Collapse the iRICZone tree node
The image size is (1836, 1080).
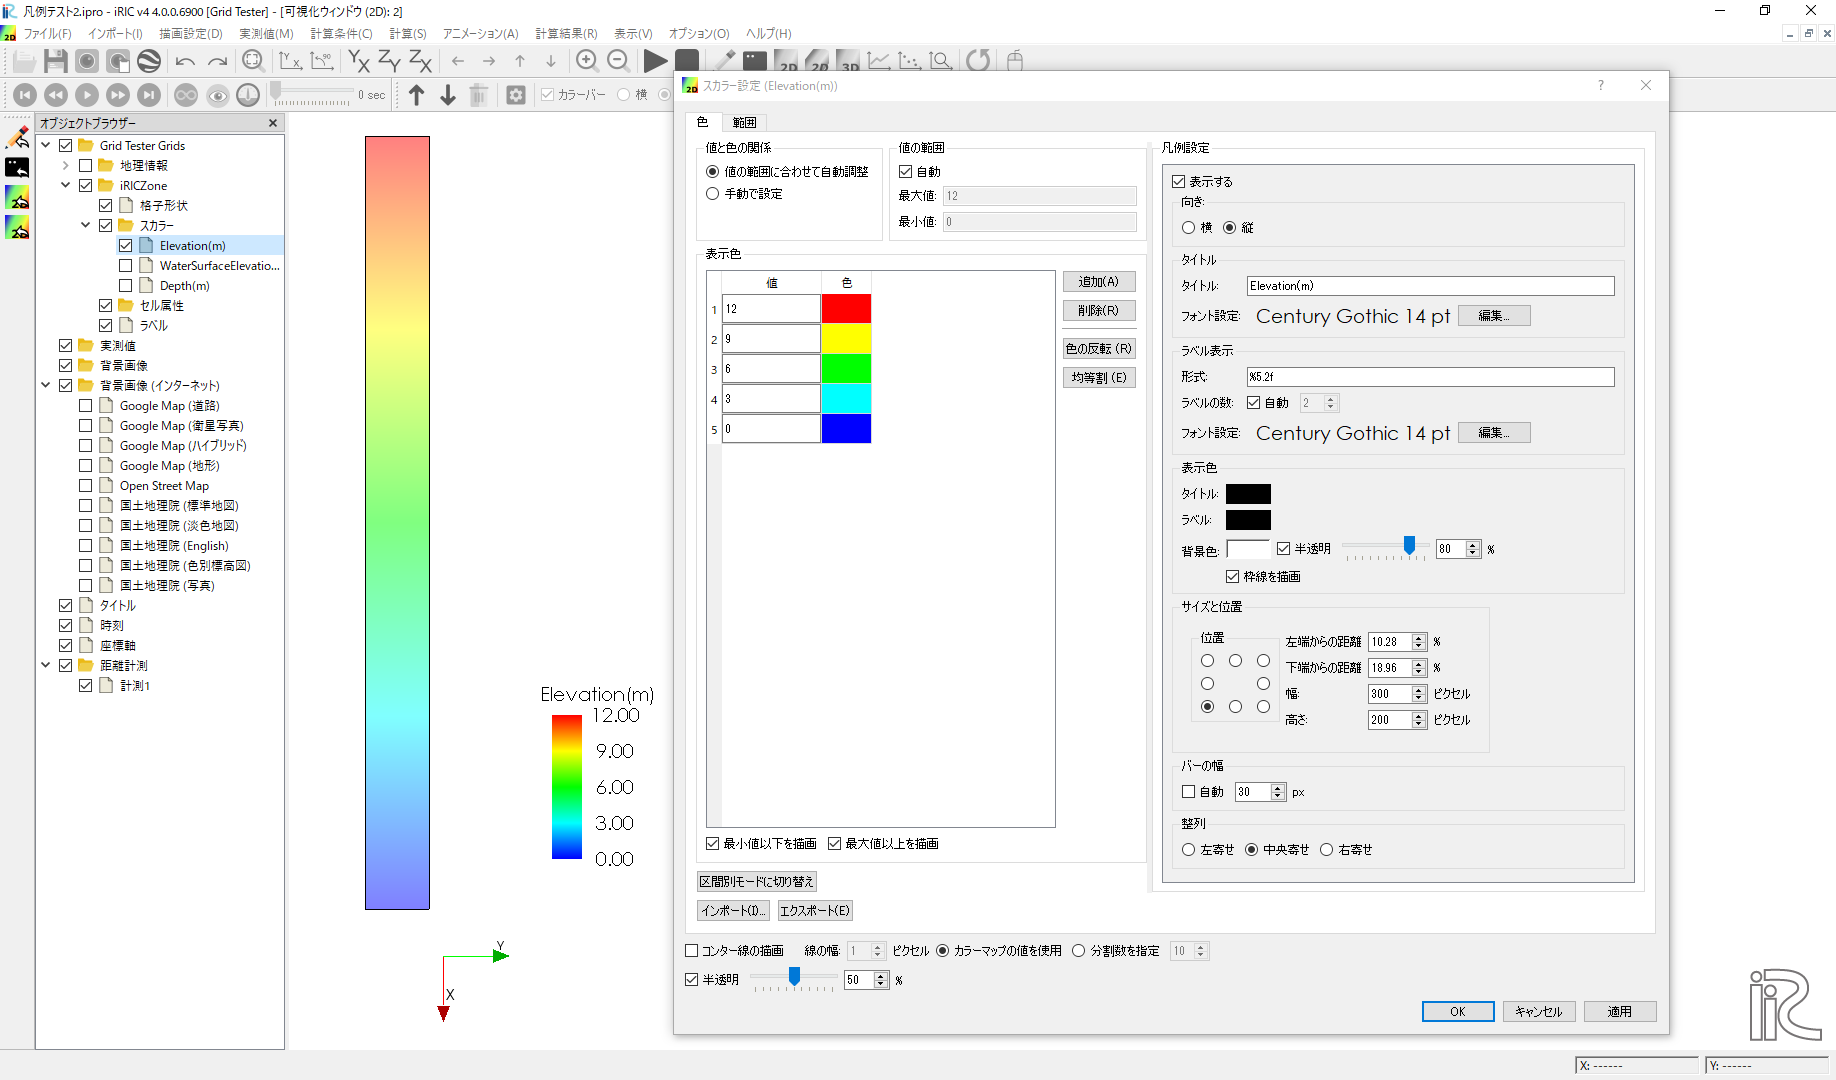pyautogui.click(x=65, y=186)
